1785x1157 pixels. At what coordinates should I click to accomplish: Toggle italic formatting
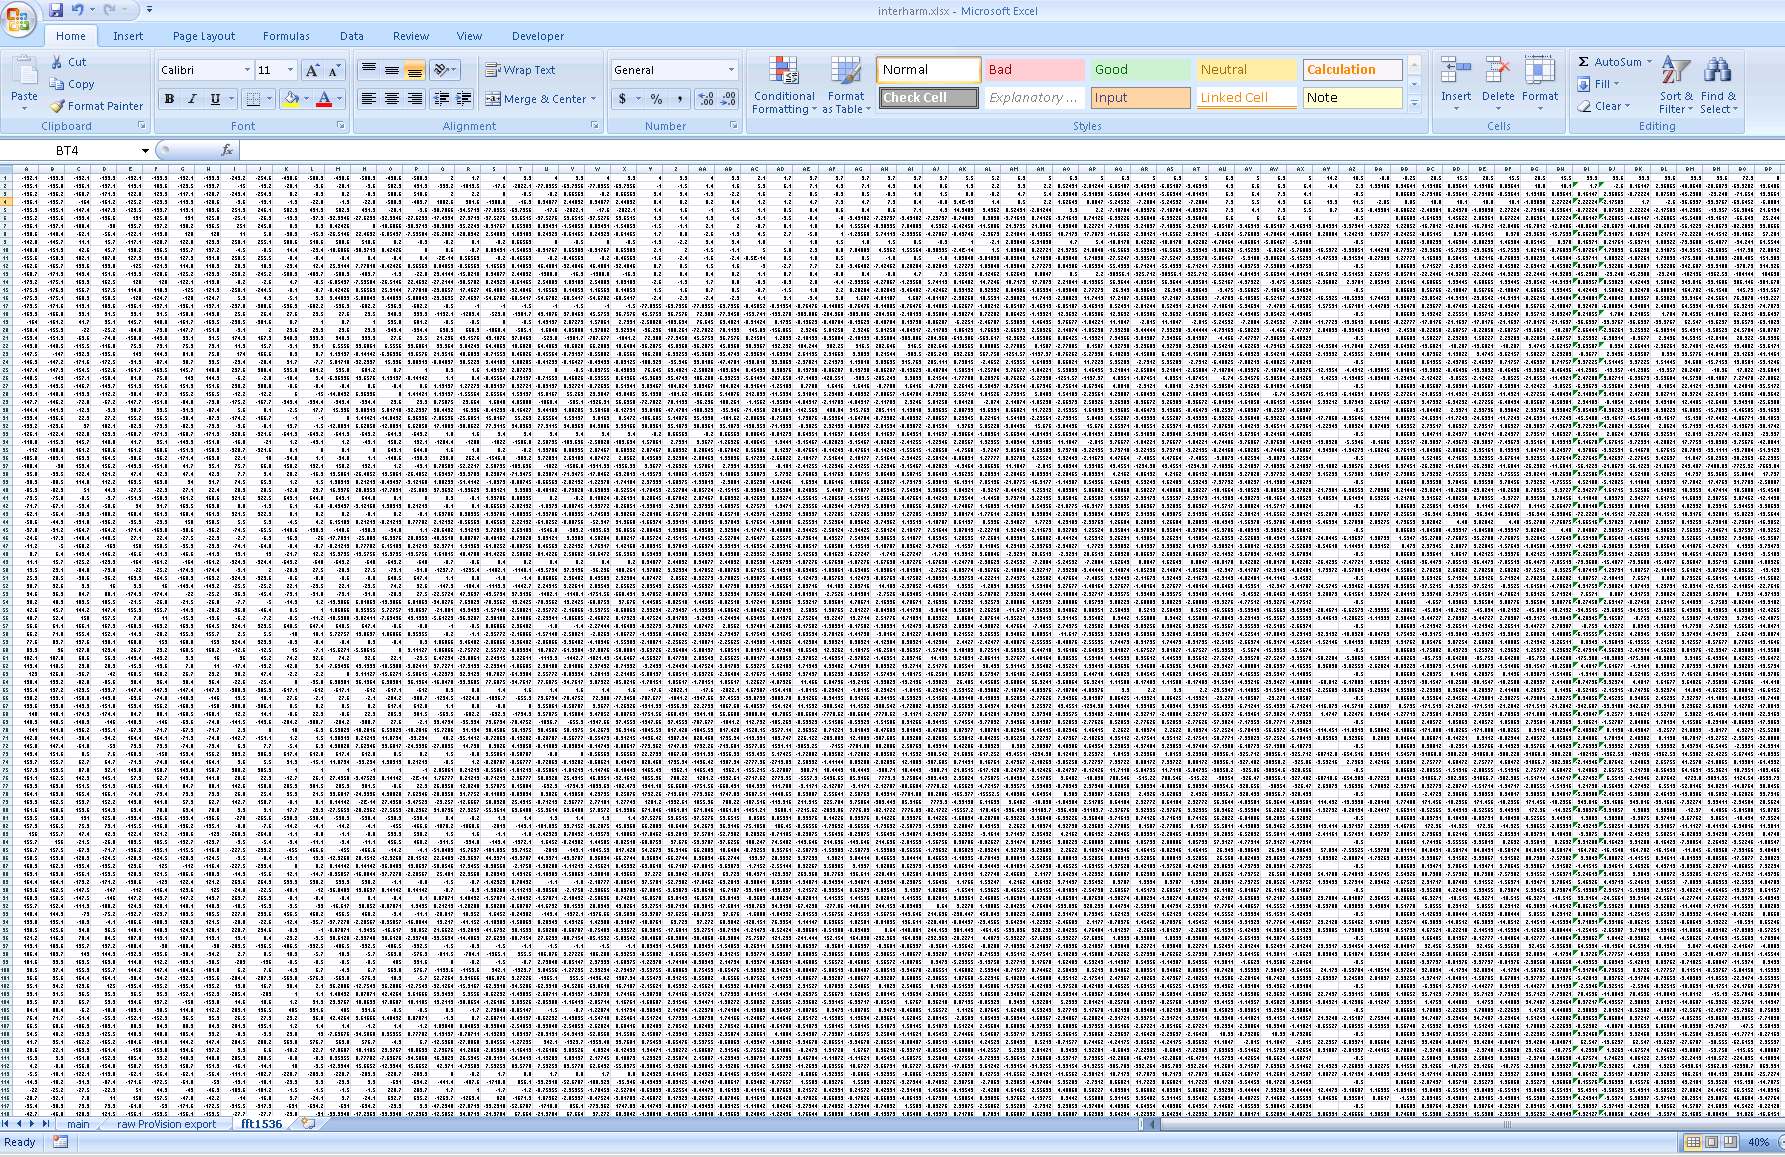(191, 99)
